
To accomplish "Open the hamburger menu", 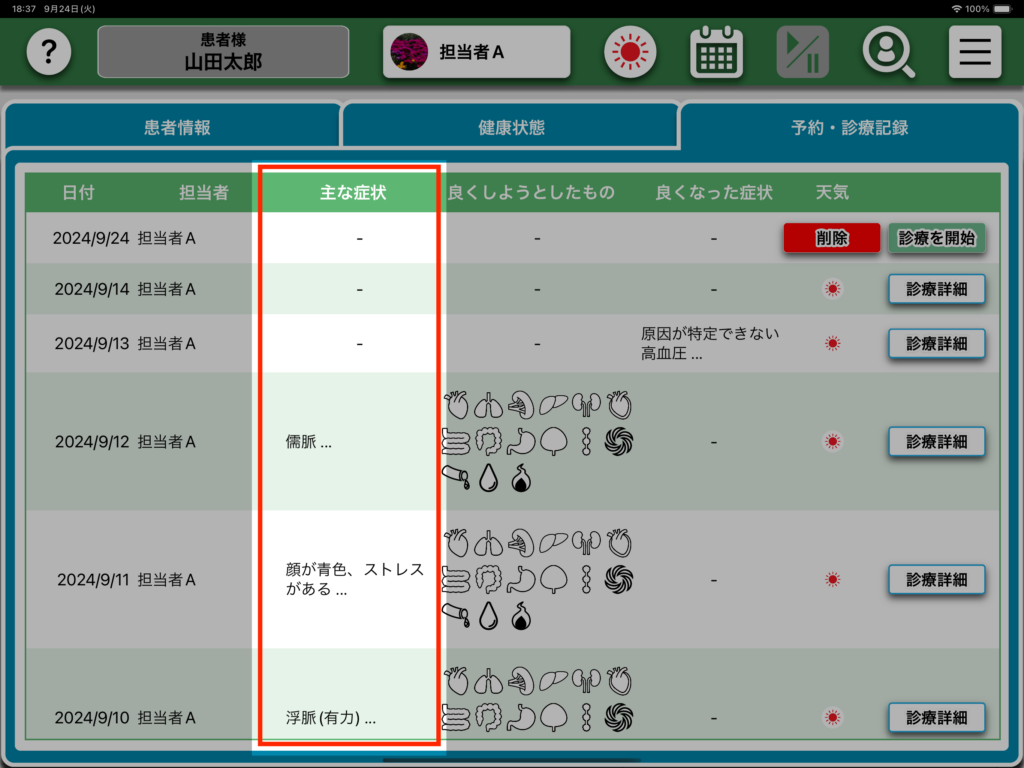I will click(974, 52).
